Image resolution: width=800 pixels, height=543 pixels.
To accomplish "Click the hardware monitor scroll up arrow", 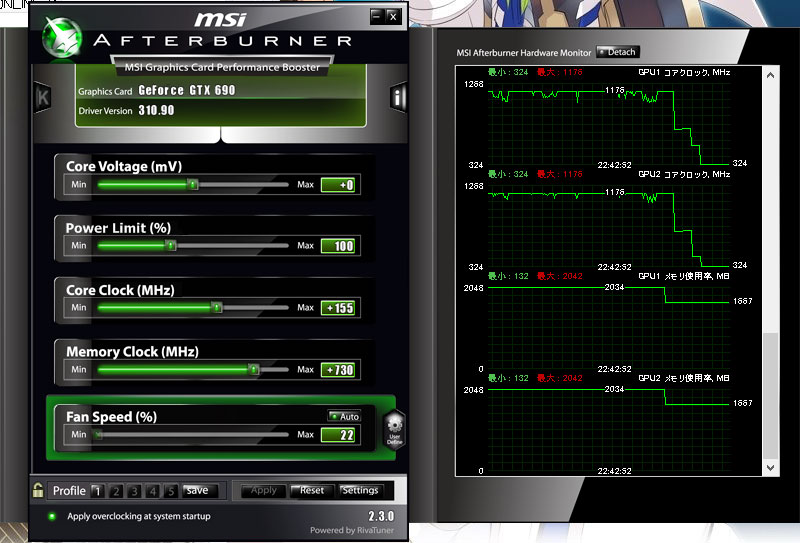I will 770,75.
